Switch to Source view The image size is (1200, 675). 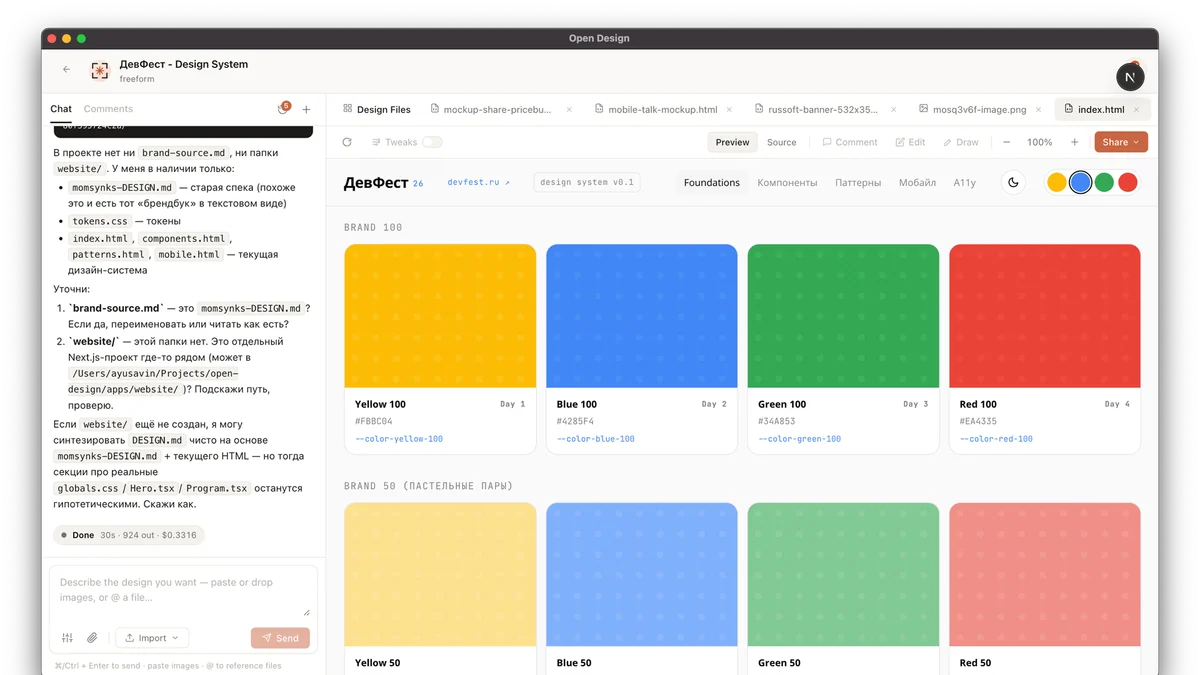coord(782,142)
